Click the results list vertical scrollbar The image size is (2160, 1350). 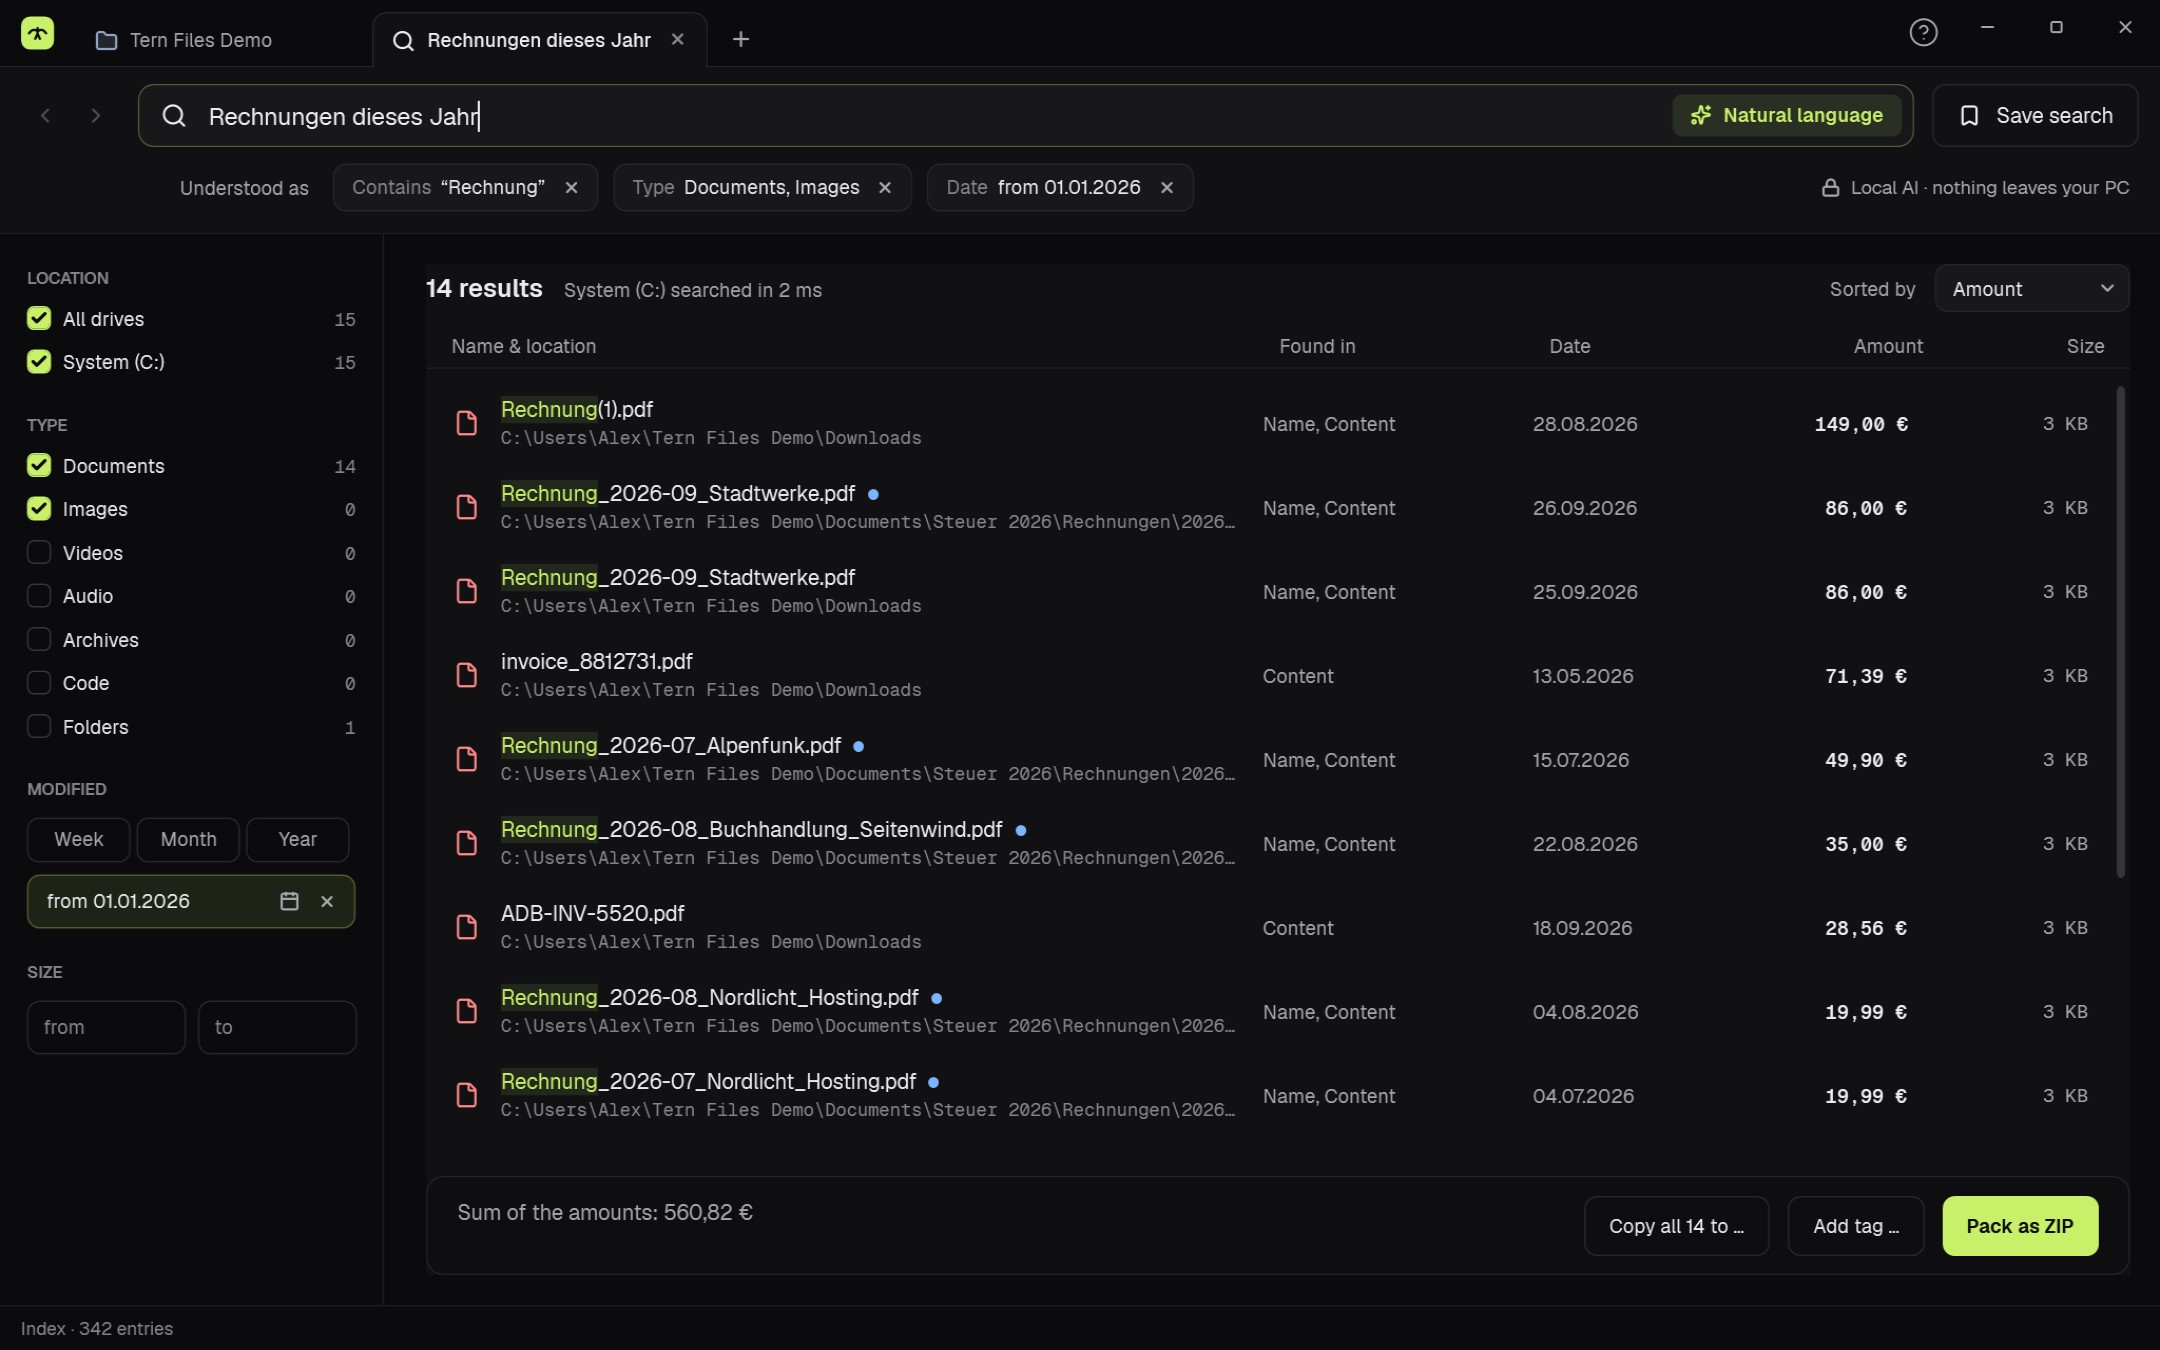point(2120,632)
